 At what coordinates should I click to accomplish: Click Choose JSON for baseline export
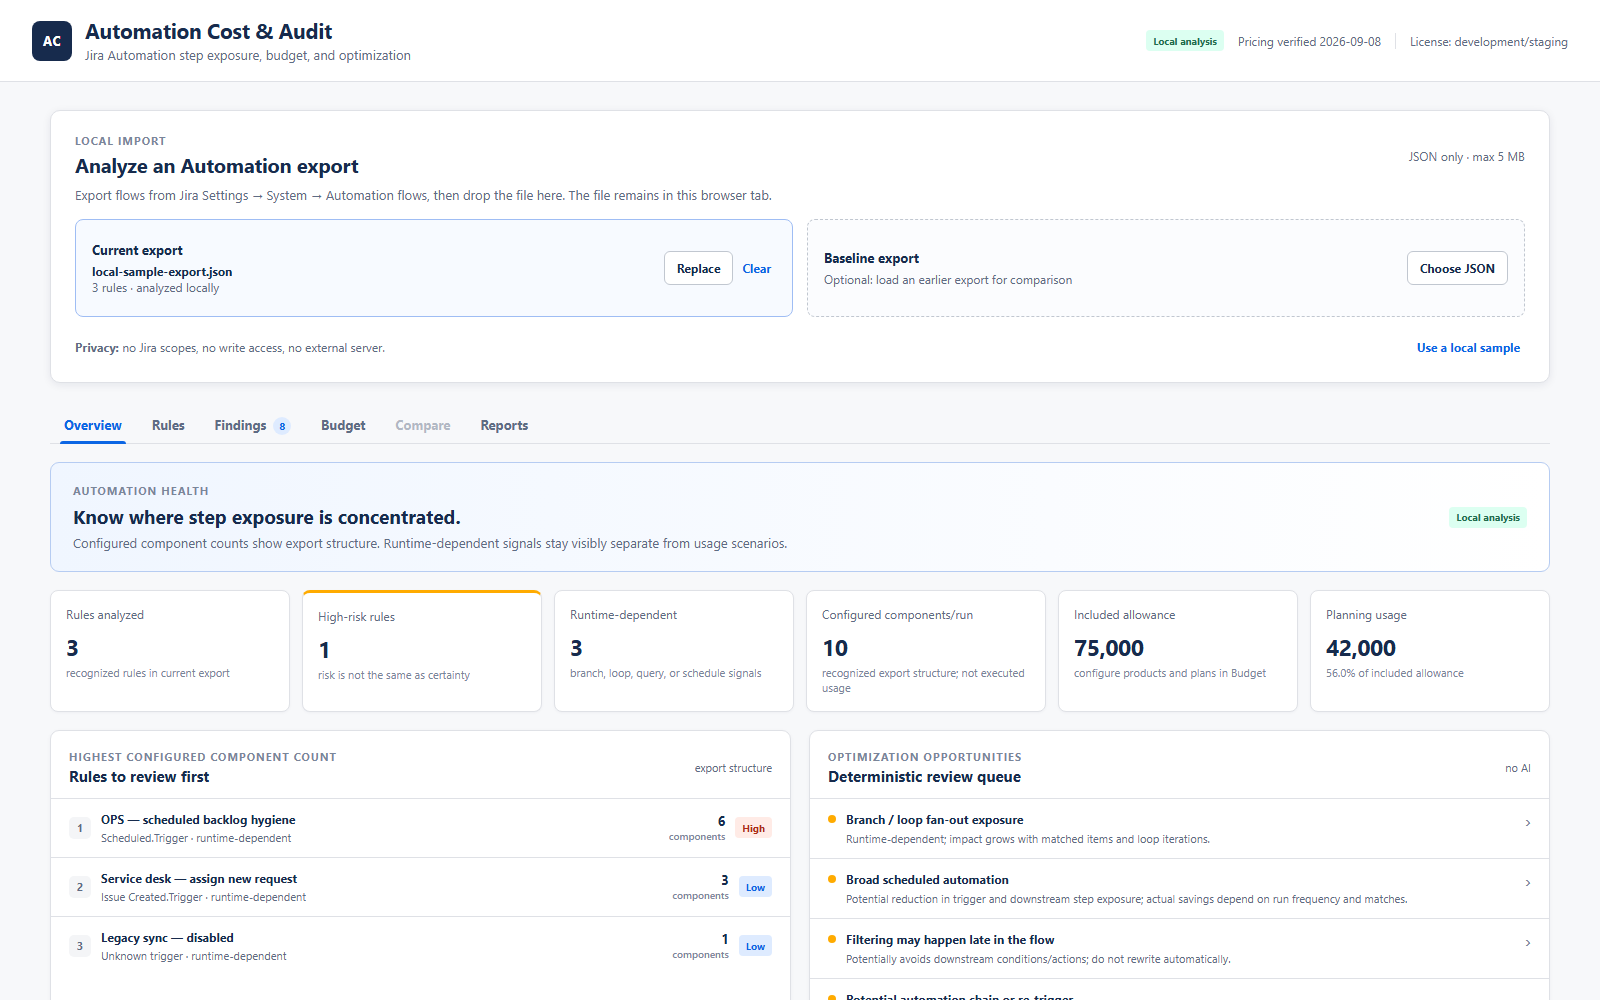[x=1457, y=268]
